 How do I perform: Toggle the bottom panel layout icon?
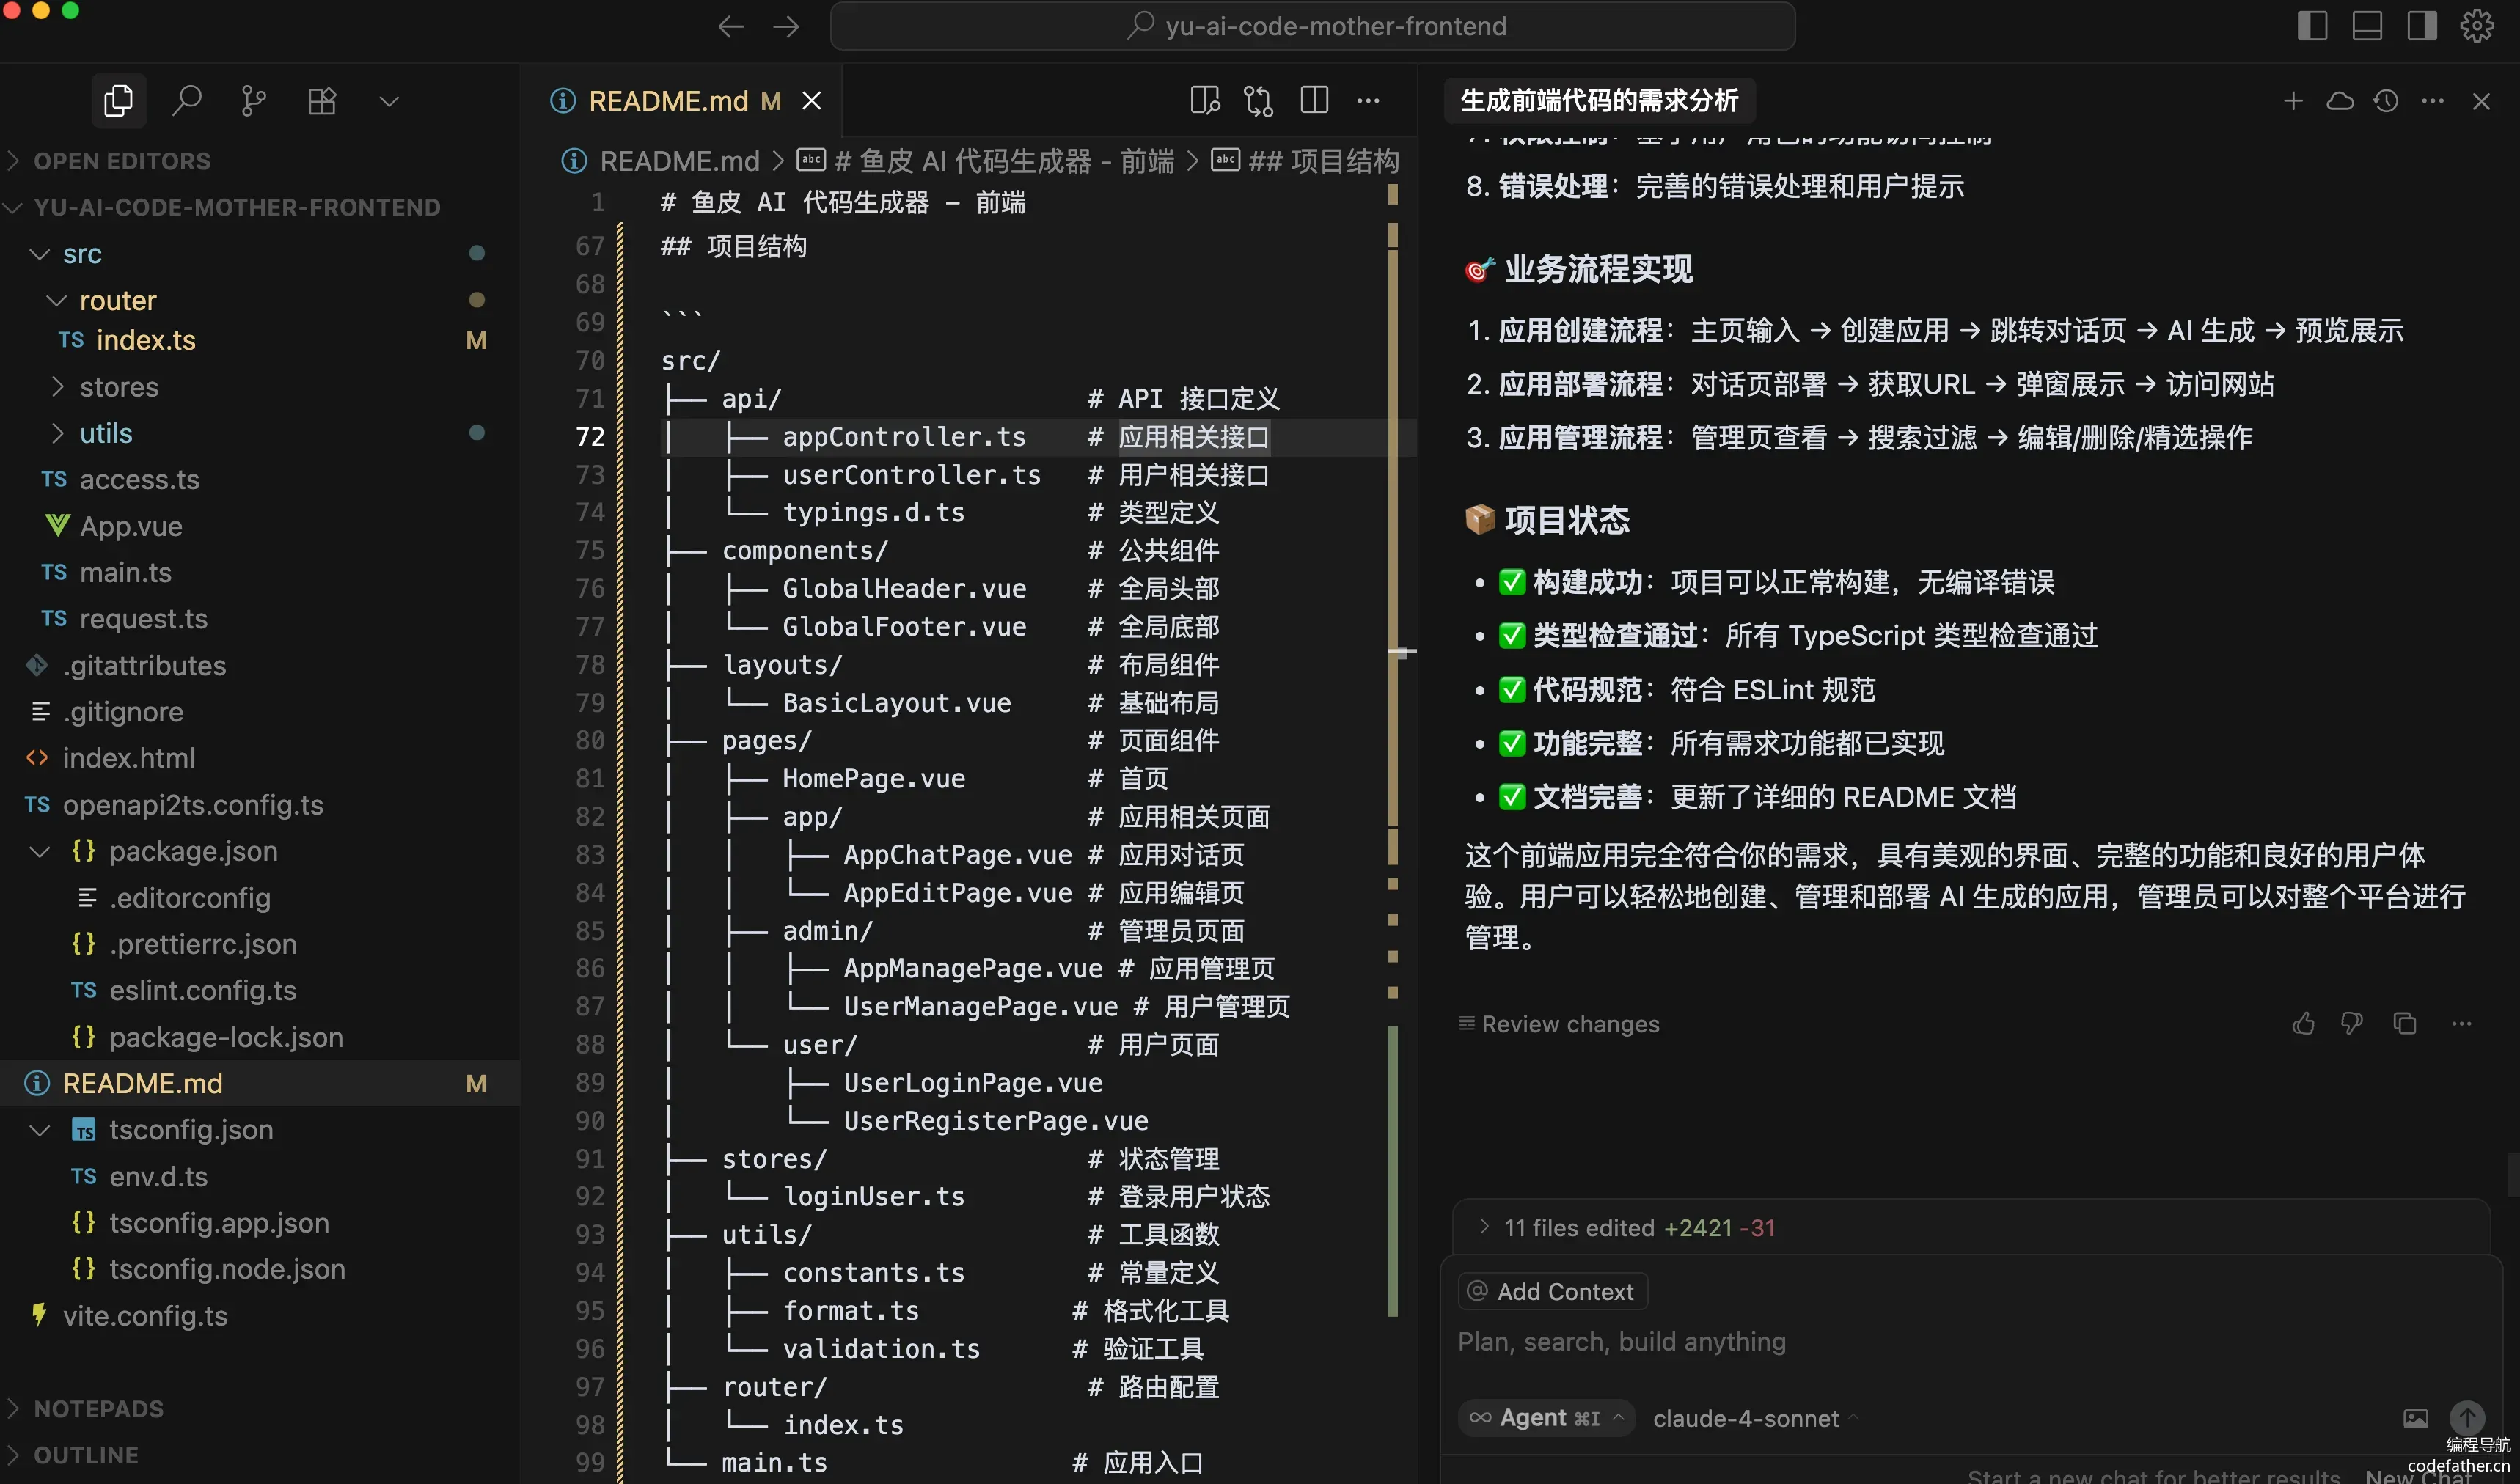[x=2367, y=26]
